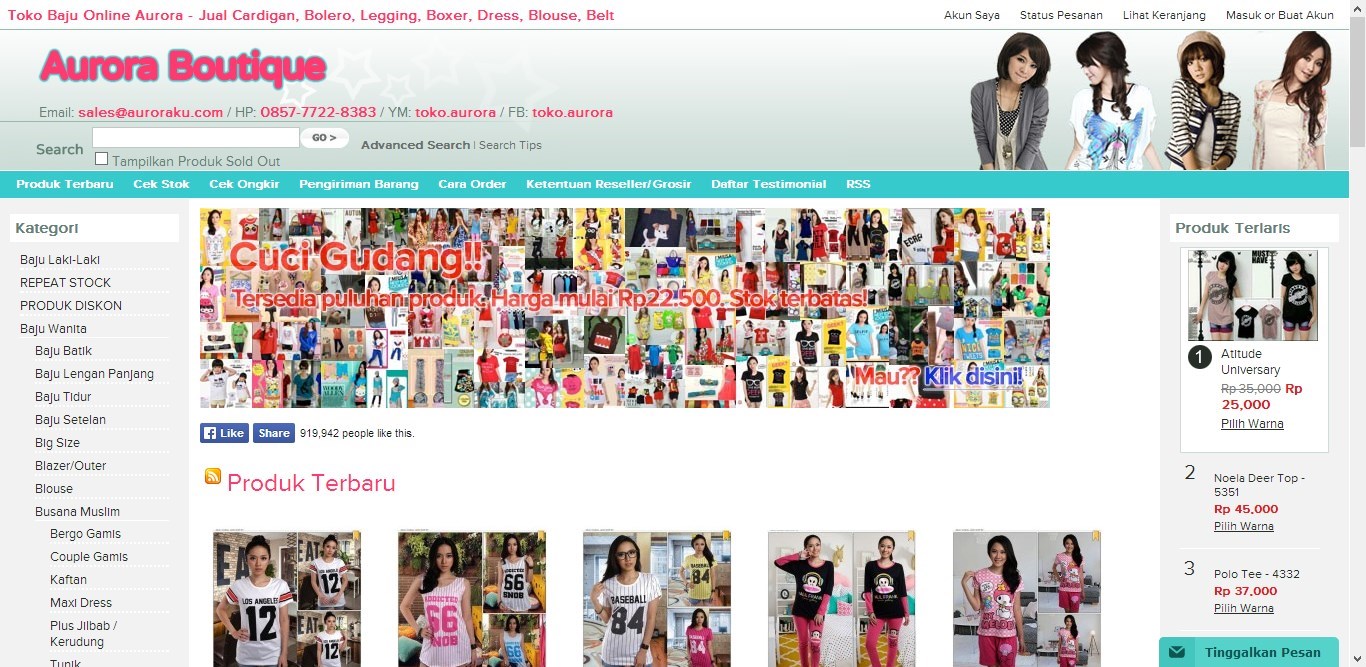
Task: Select Kaftan subcategory
Action: click(68, 580)
